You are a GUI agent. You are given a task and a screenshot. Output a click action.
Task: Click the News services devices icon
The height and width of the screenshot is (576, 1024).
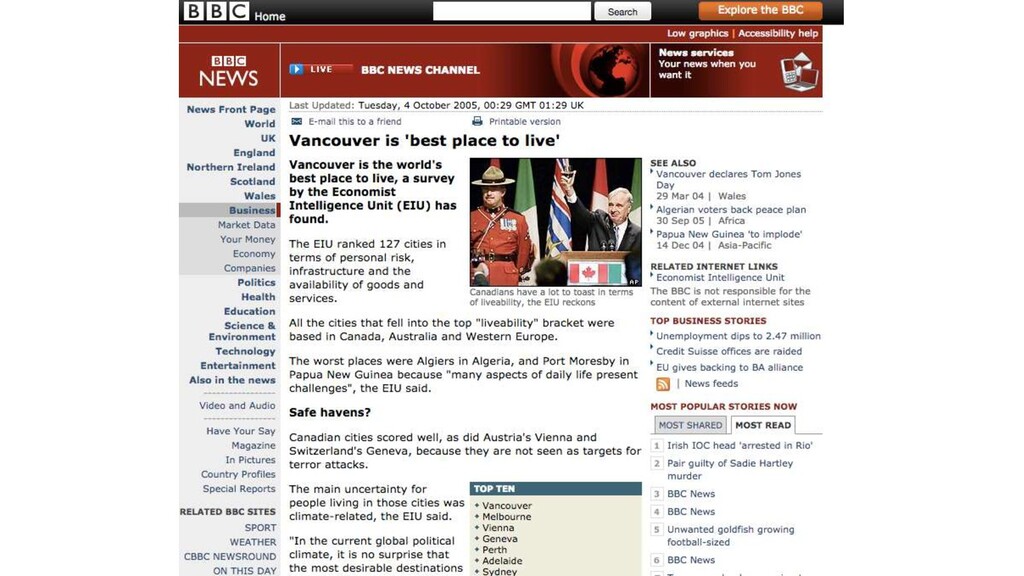pyautogui.click(x=799, y=72)
